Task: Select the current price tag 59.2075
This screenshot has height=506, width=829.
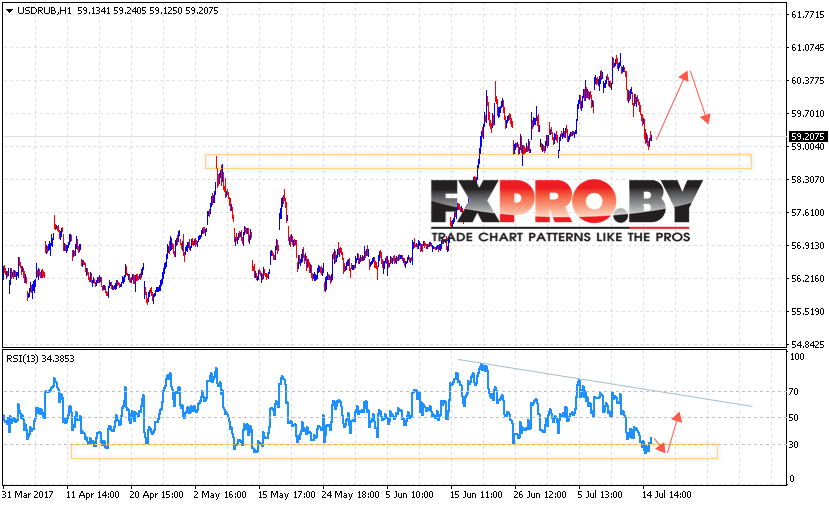Action: pyautogui.click(x=807, y=136)
